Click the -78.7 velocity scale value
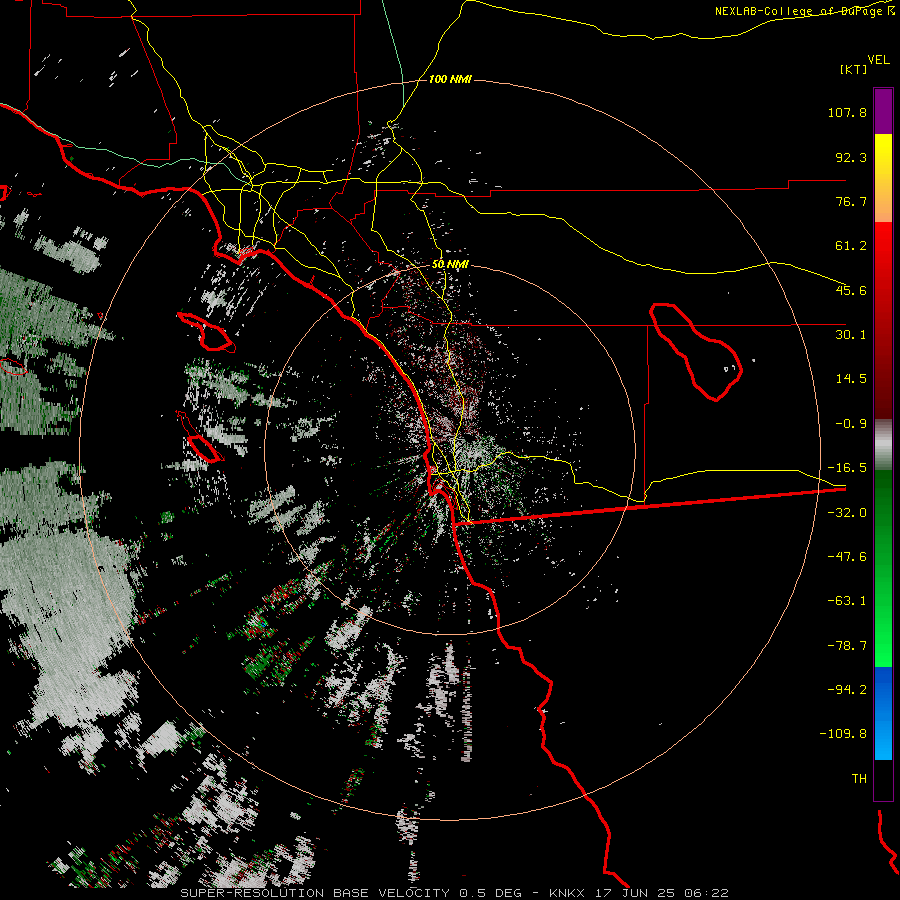The image size is (900, 900). click(x=847, y=646)
